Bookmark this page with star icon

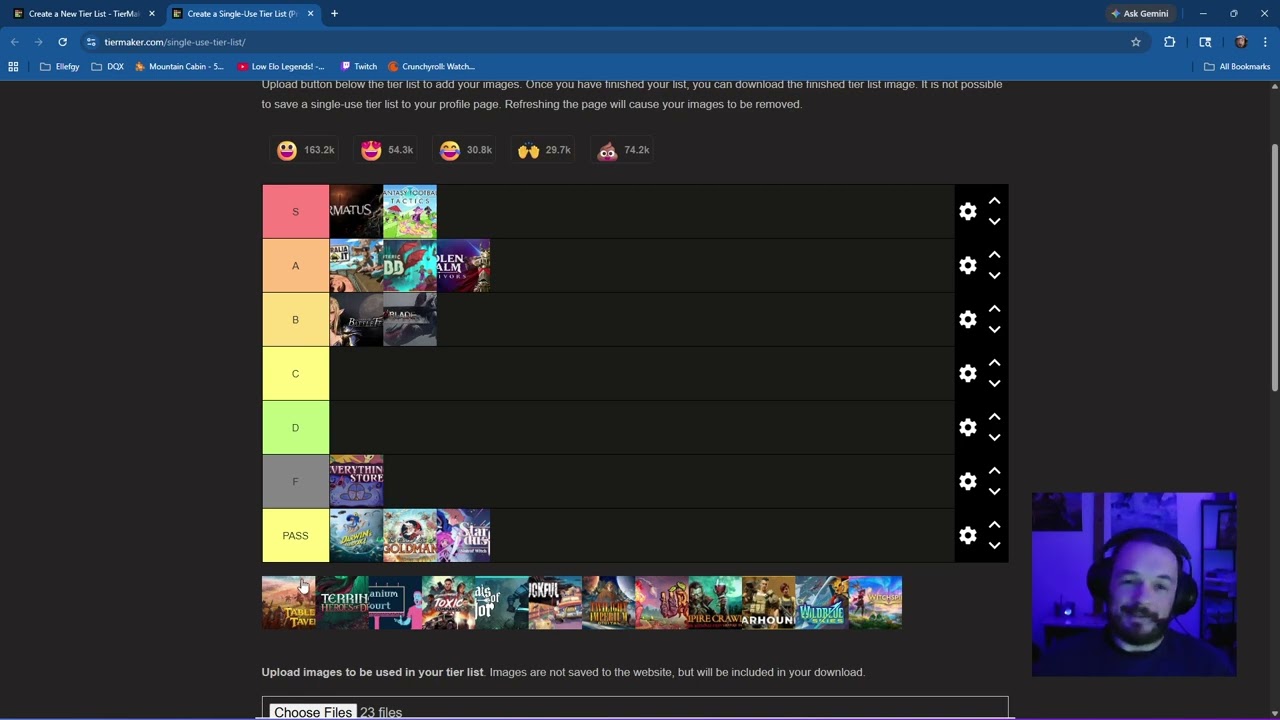point(1136,42)
